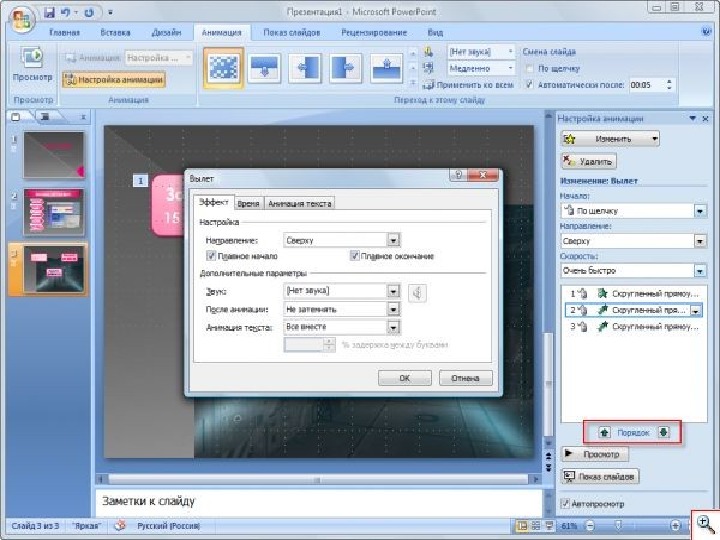
Task: Open Направление dropdown in dialog
Action: point(394,240)
